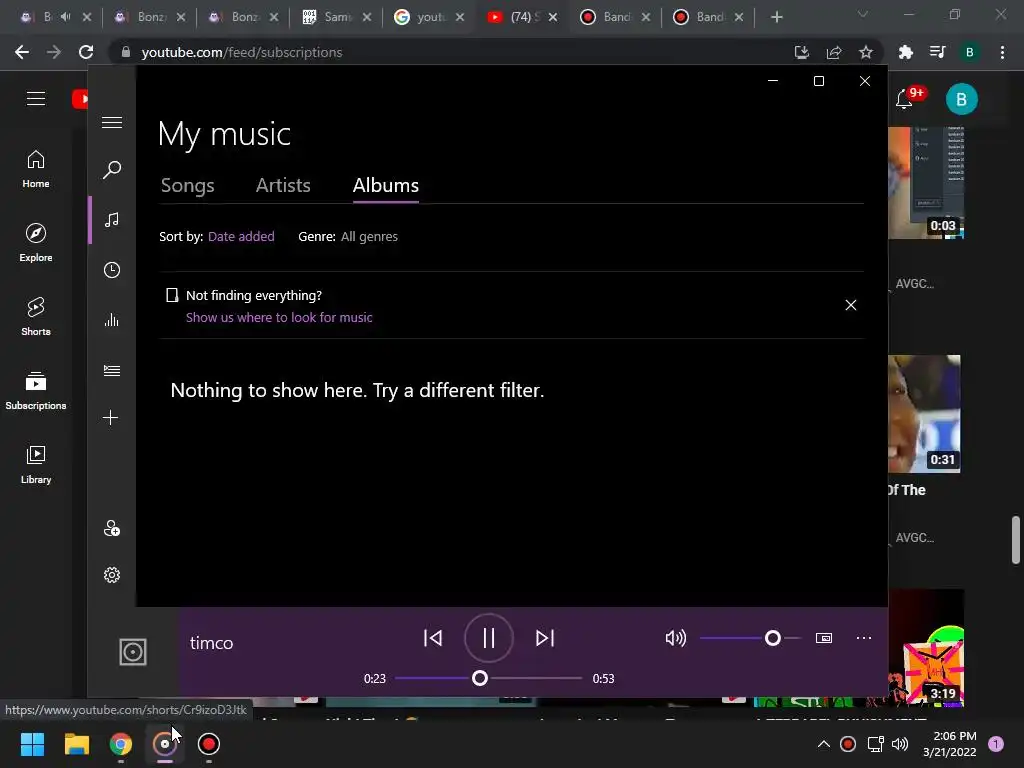Open Chrome from taskbar
This screenshot has width=1024, height=768.
pyautogui.click(x=121, y=744)
